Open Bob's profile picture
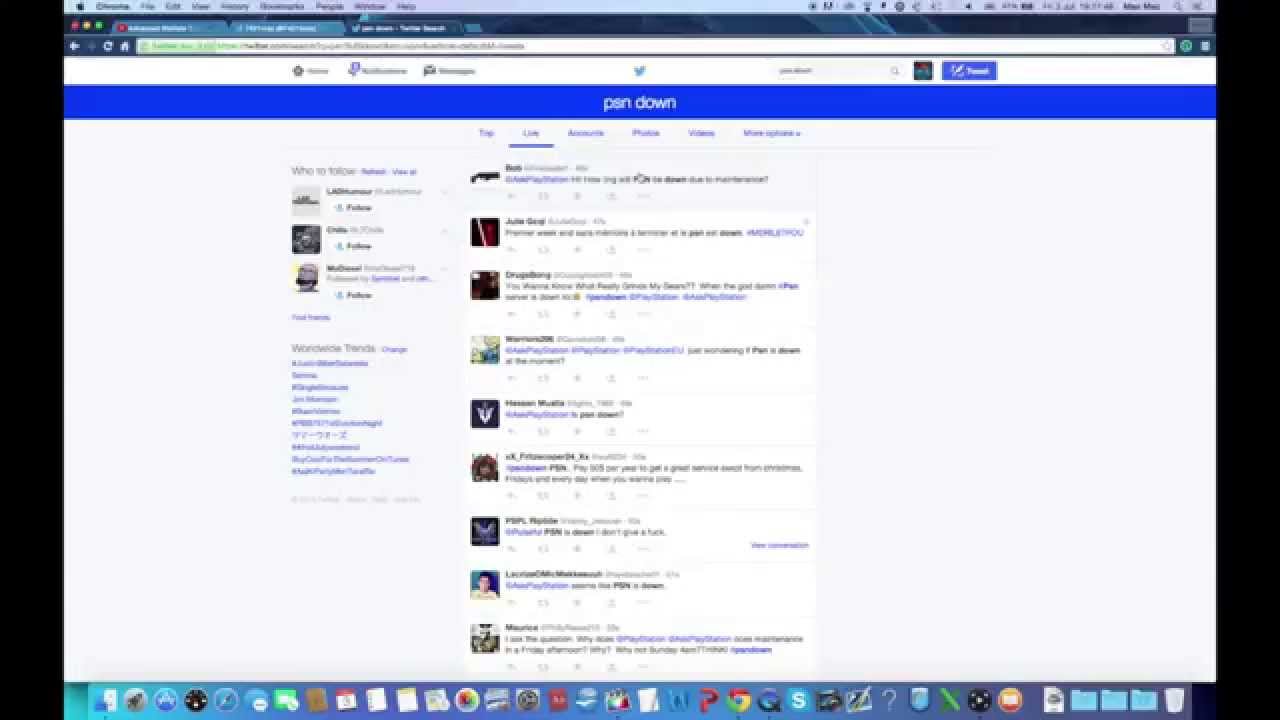This screenshot has height=720, width=1280. pos(485,178)
